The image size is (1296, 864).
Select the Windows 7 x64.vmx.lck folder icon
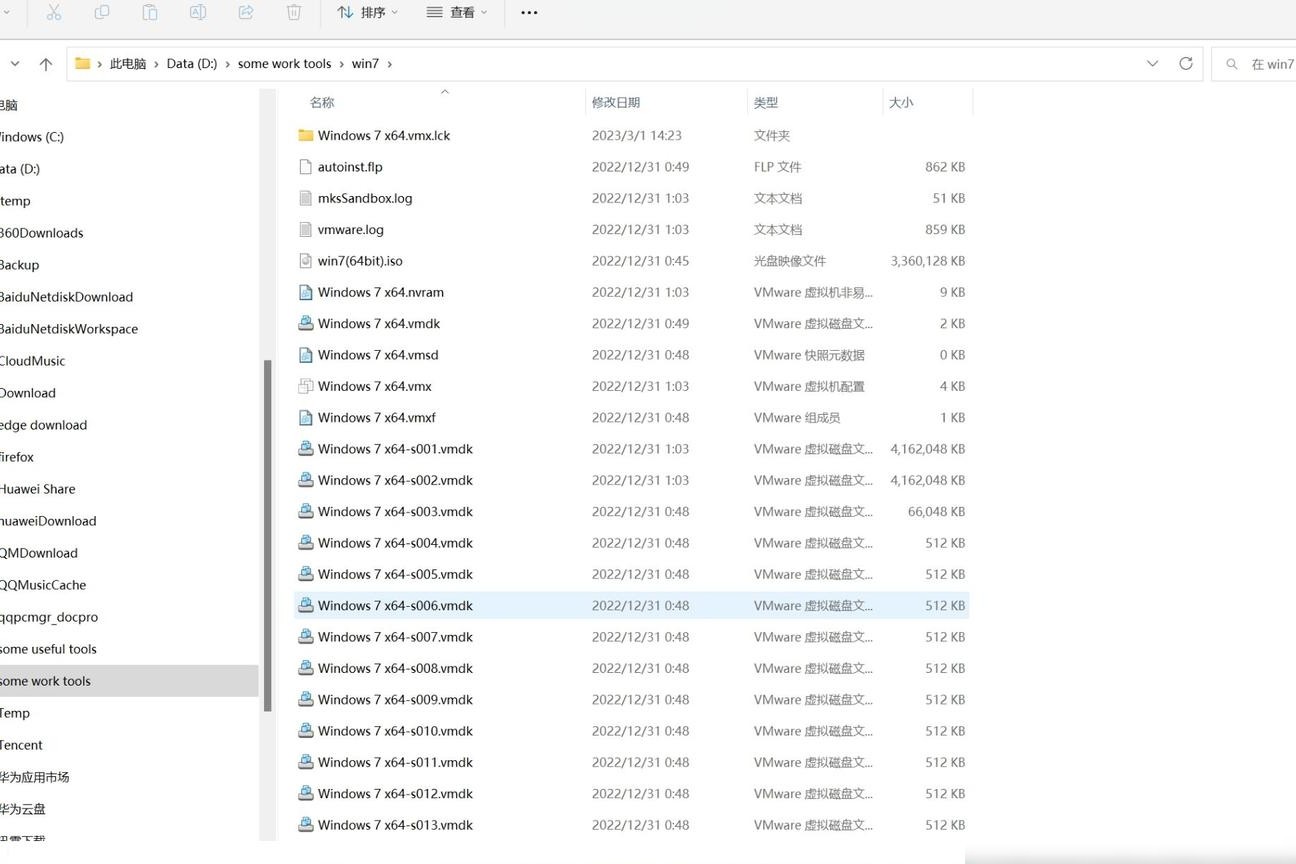306,135
